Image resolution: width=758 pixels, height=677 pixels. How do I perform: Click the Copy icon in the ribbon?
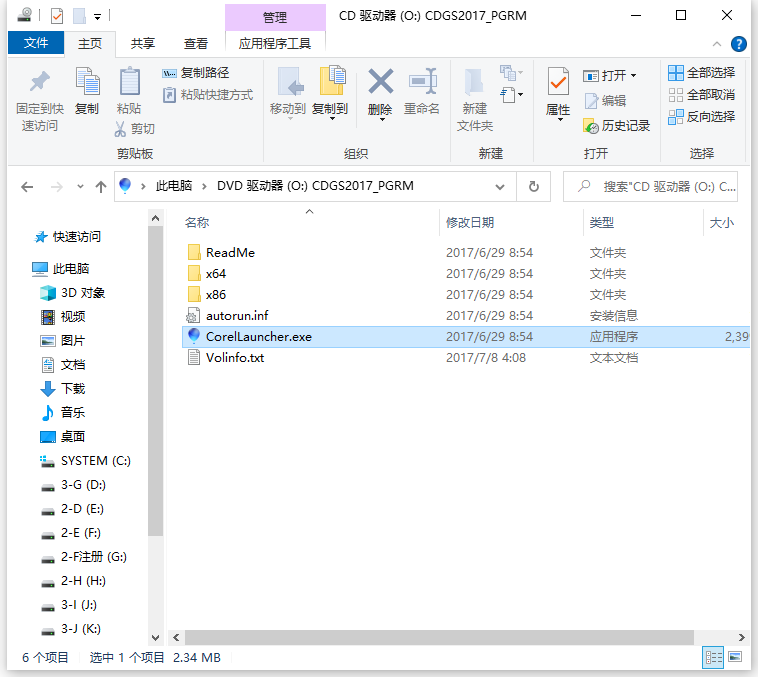87,82
